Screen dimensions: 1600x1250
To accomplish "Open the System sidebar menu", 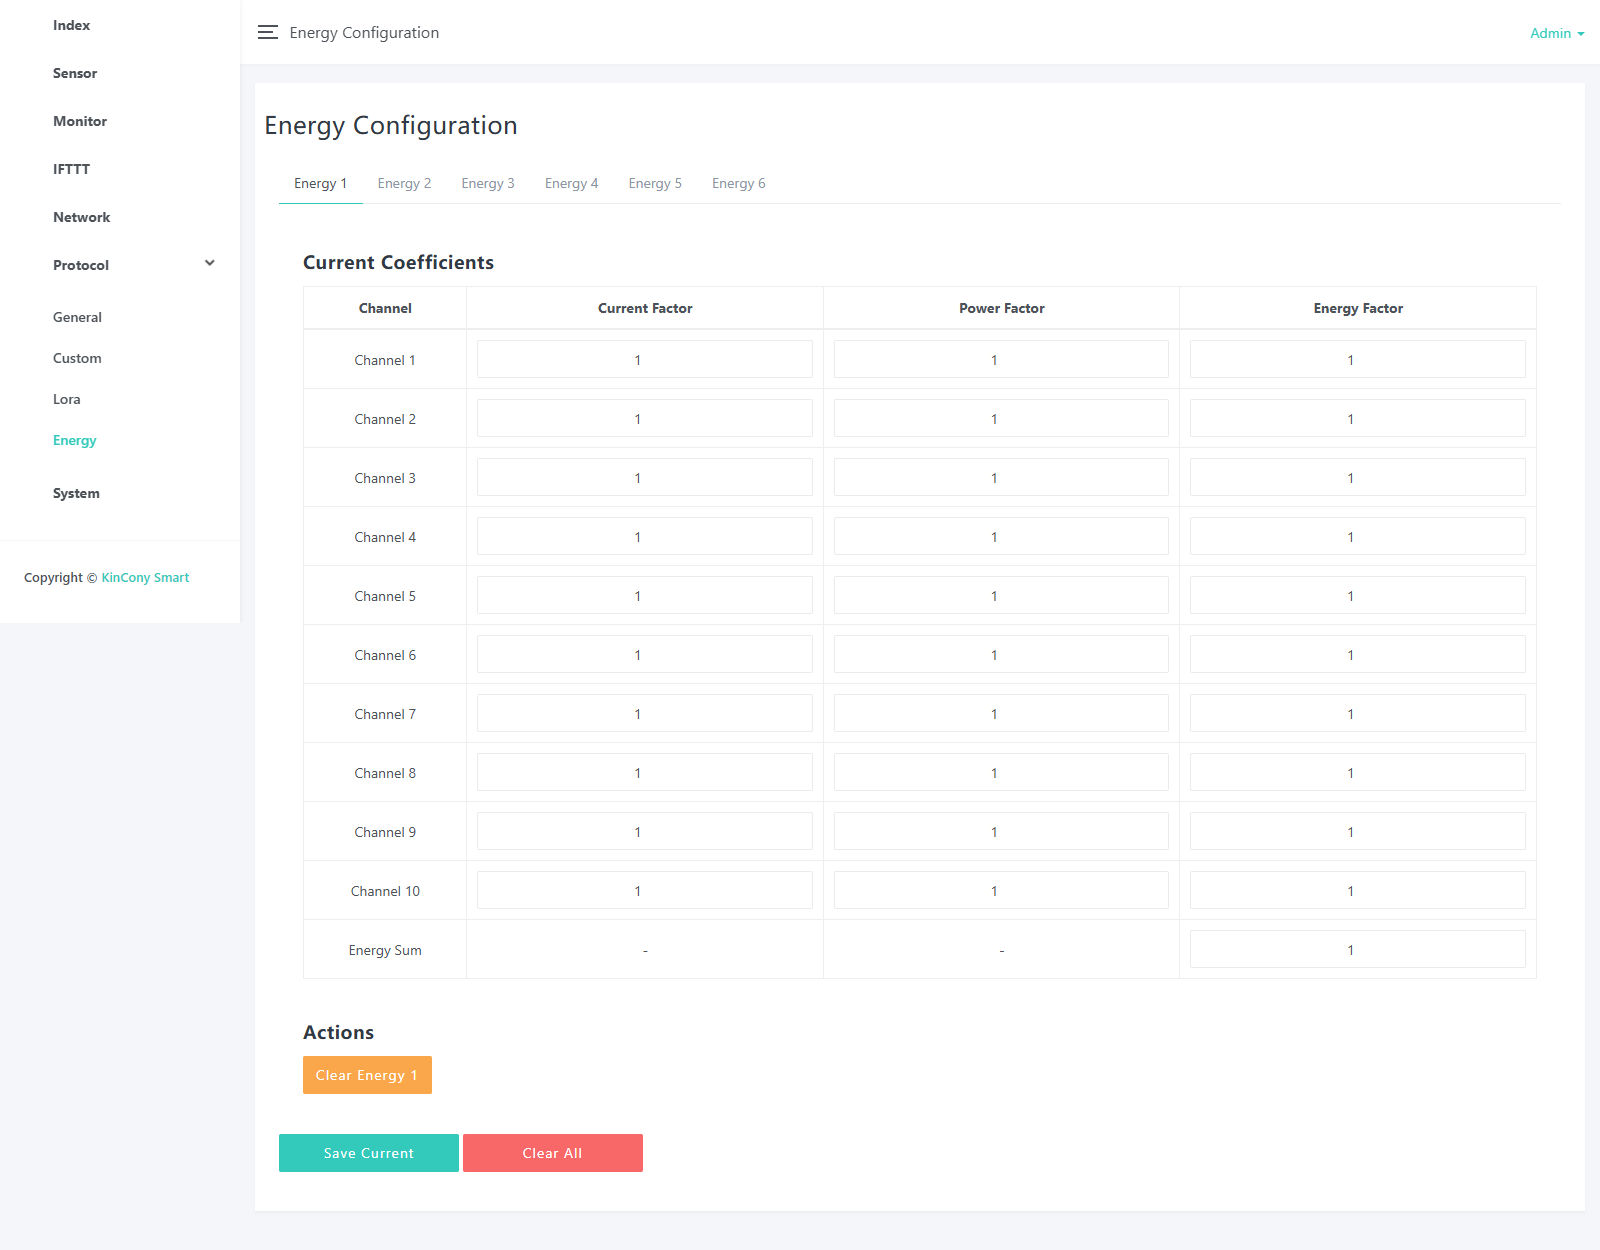I will point(76,493).
